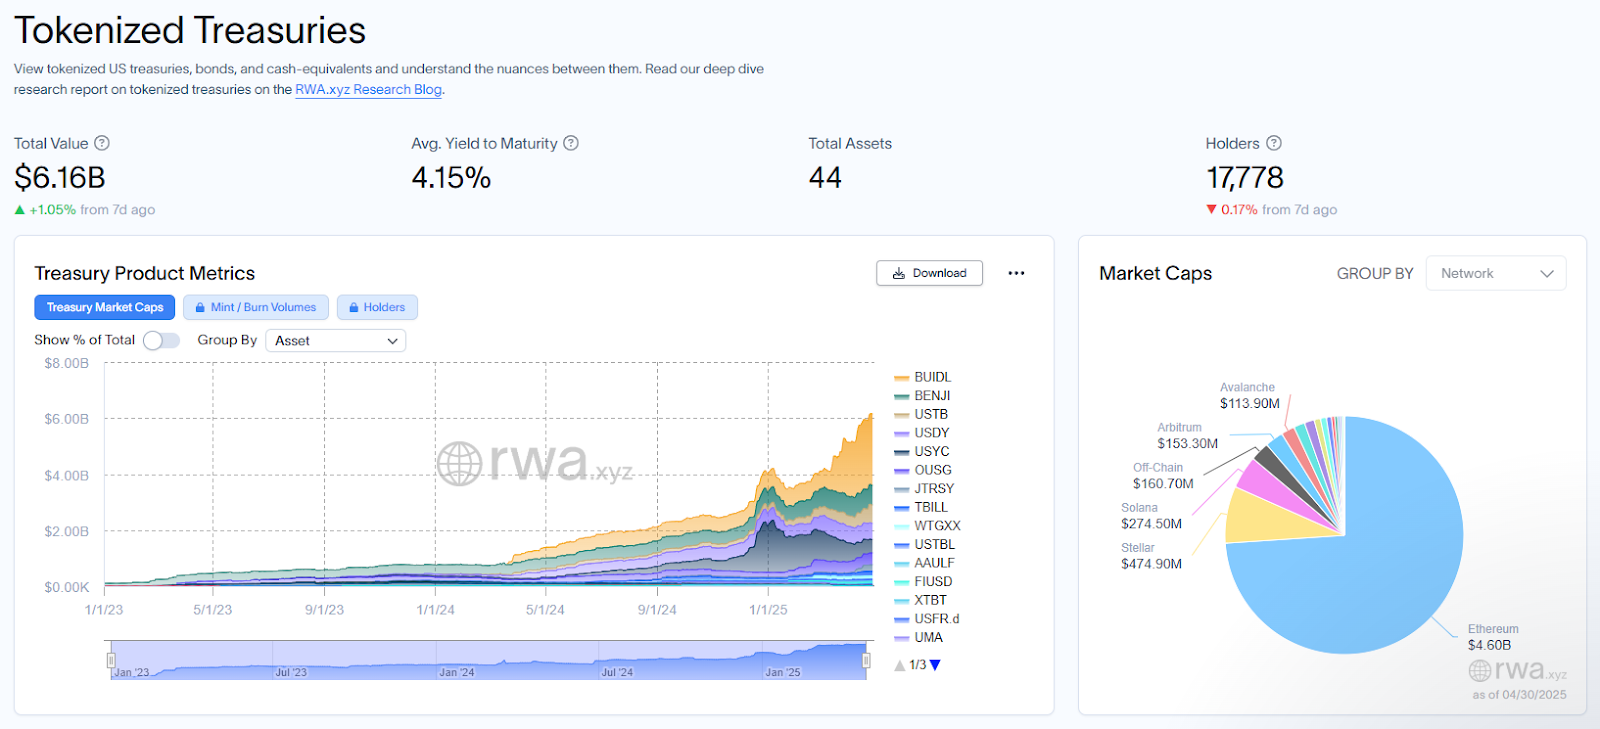The height and width of the screenshot is (729, 1600).
Task: Toggle USDY series in legend
Action: (921, 433)
